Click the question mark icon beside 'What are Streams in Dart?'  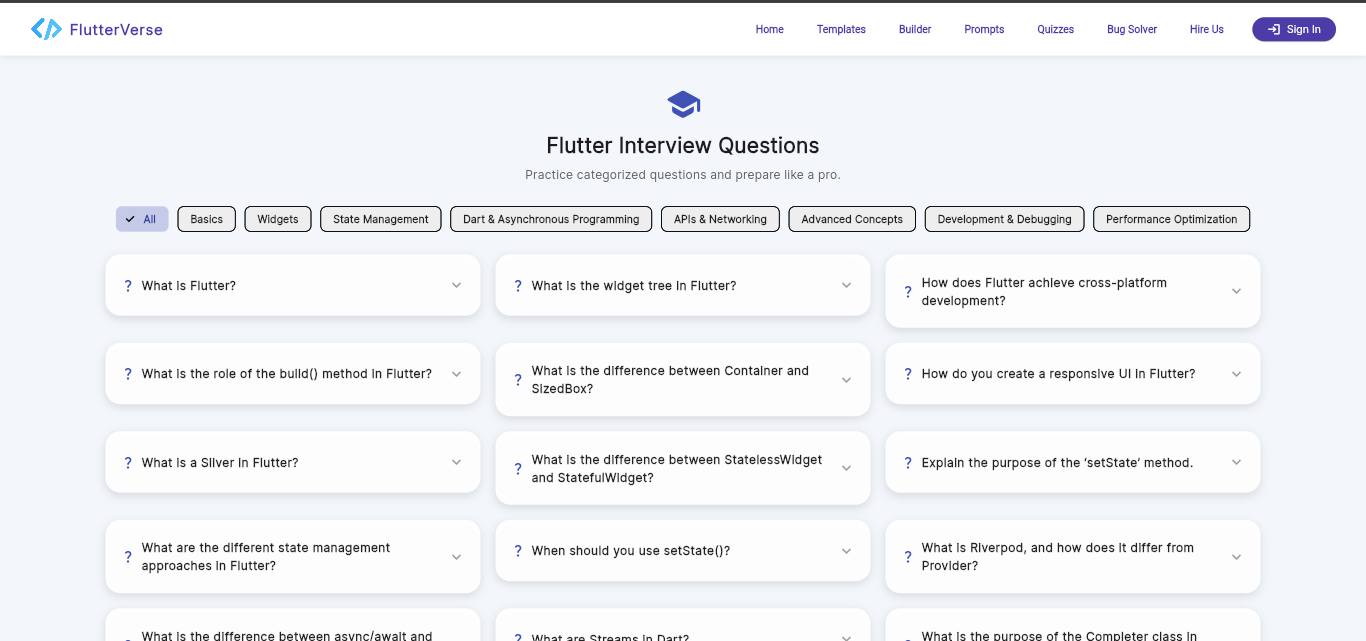[517, 636]
